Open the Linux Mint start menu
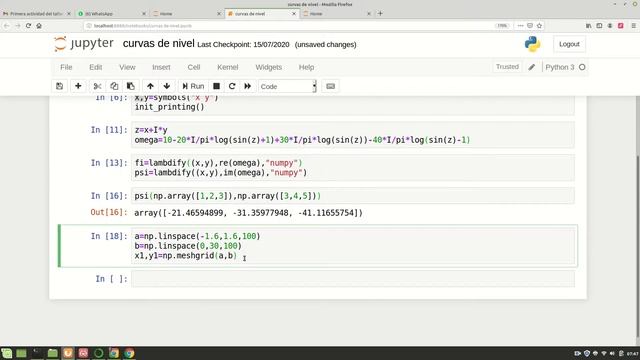640x360 pixels. tap(7, 353)
